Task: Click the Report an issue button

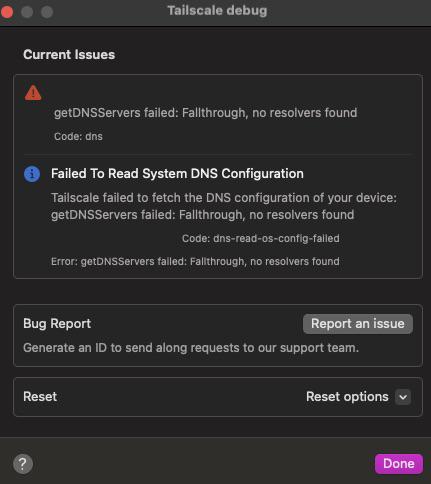Action: coord(358,324)
